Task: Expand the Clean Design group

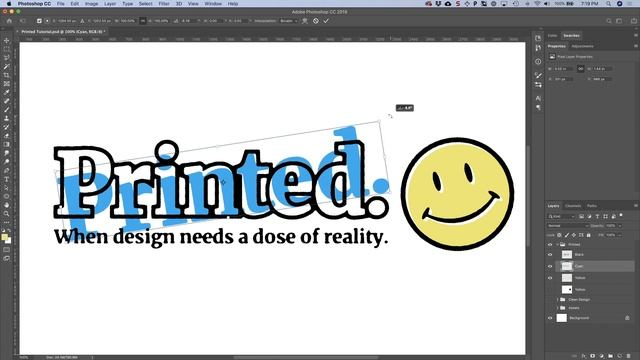Action: pos(558,300)
